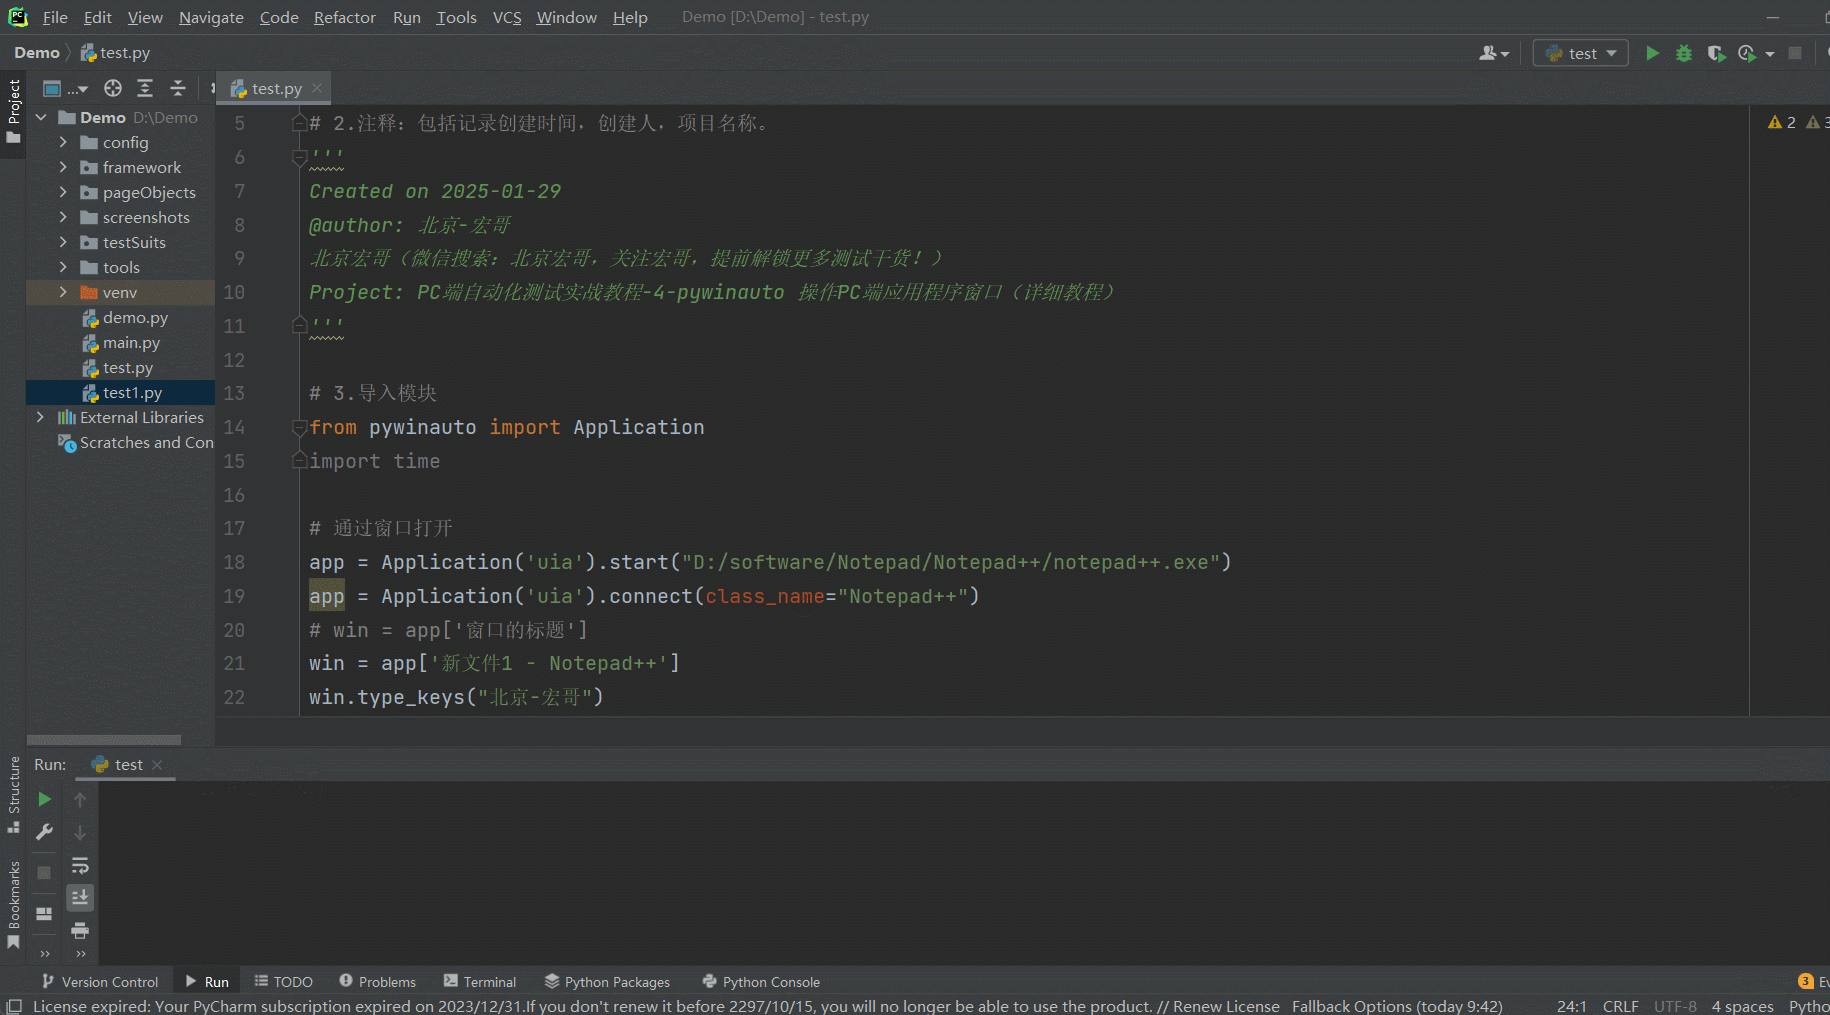This screenshot has height=1015, width=1830.
Task: Select opened file locator target icon
Action: pyautogui.click(x=113, y=88)
